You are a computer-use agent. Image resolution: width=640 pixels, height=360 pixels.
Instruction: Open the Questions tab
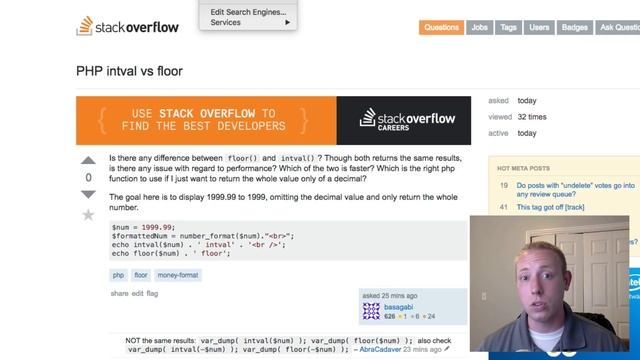coord(441,27)
